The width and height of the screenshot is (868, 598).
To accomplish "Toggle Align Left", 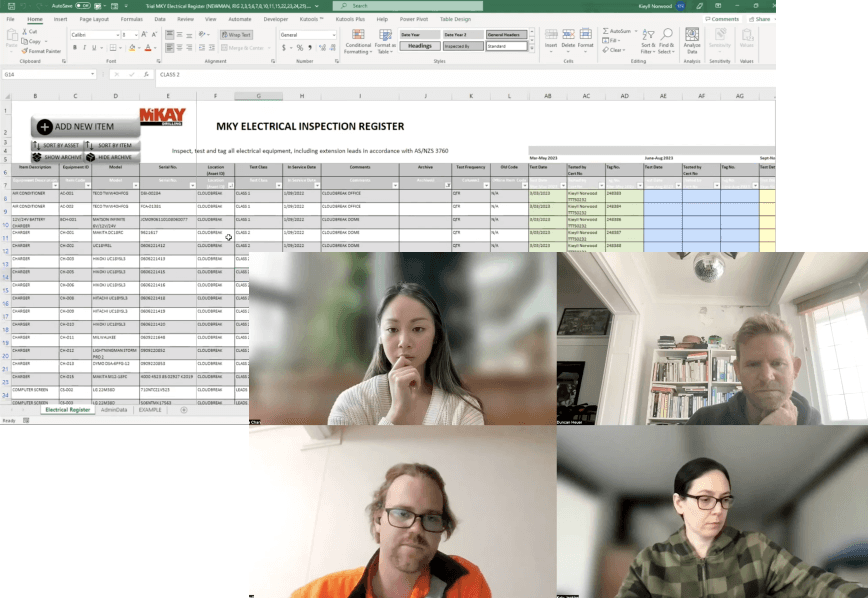I will (169, 48).
